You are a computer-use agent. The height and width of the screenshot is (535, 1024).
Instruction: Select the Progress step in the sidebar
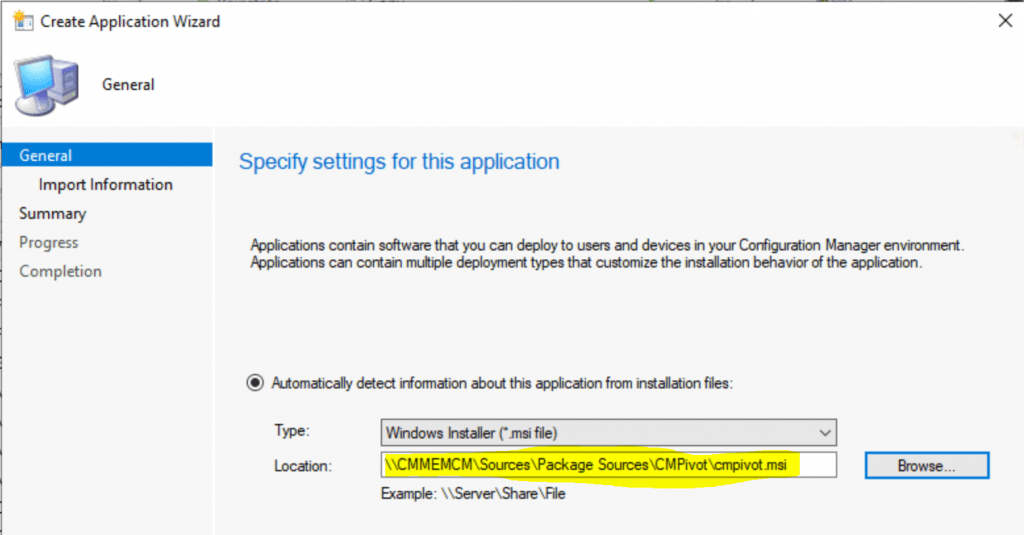point(48,242)
